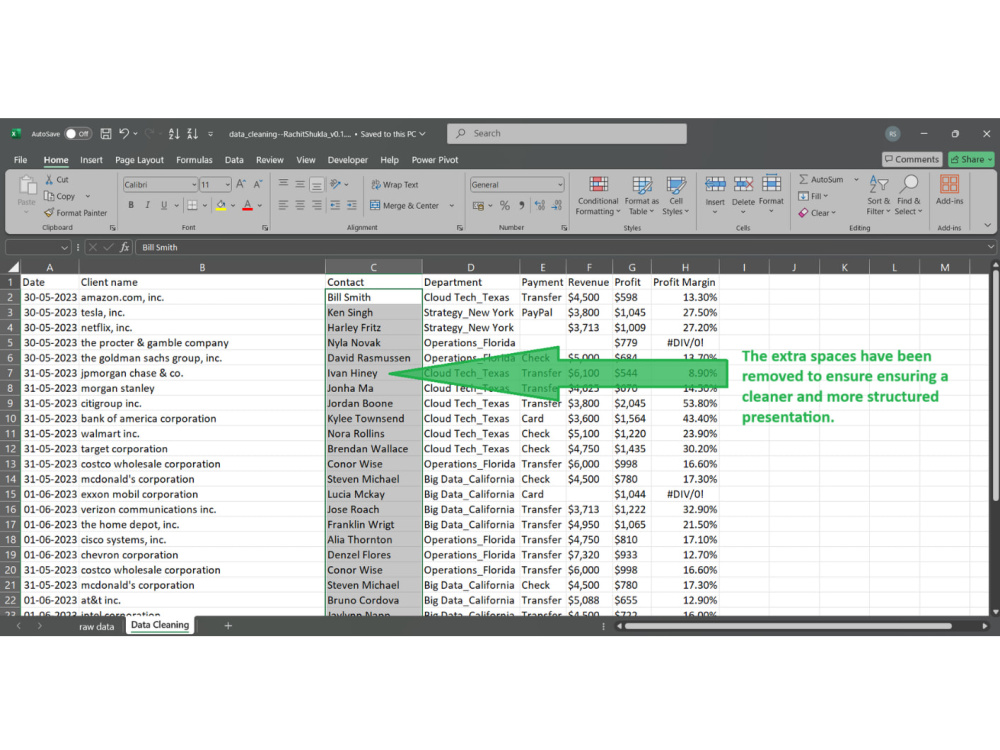
Task: Toggle align right
Action: point(316,205)
